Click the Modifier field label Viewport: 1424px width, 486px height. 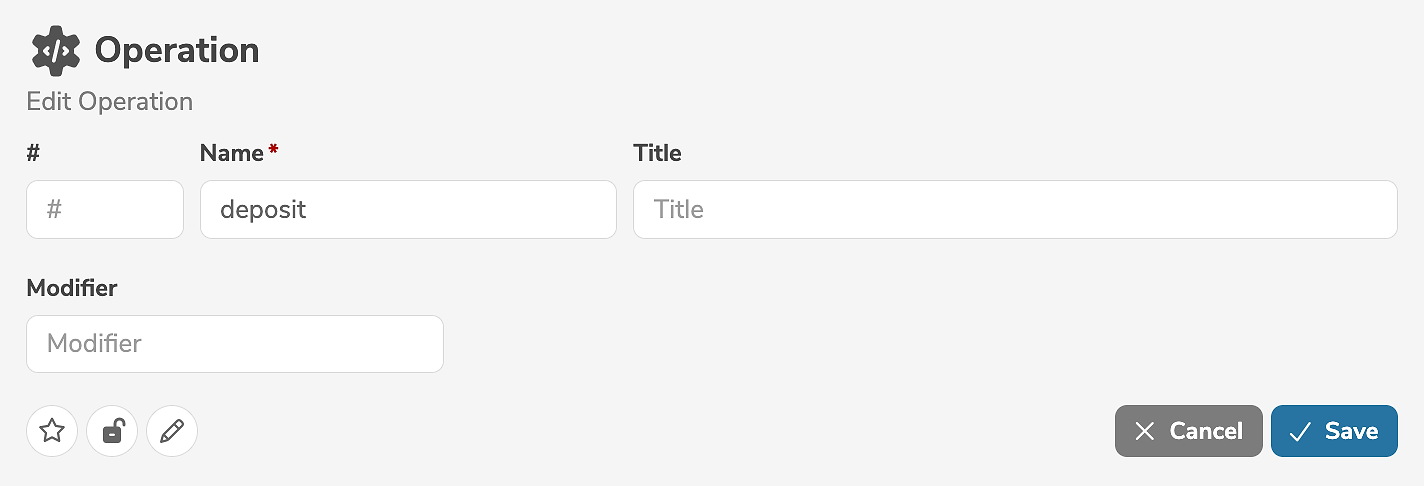pyautogui.click(x=72, y=288)
